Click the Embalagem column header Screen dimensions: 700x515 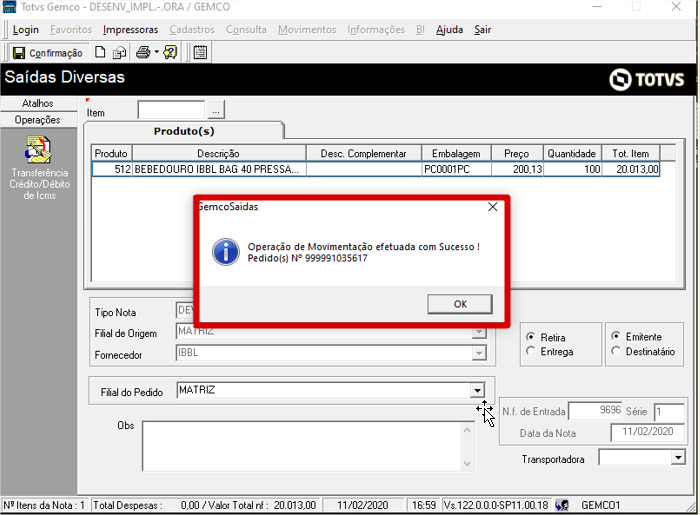456,154
